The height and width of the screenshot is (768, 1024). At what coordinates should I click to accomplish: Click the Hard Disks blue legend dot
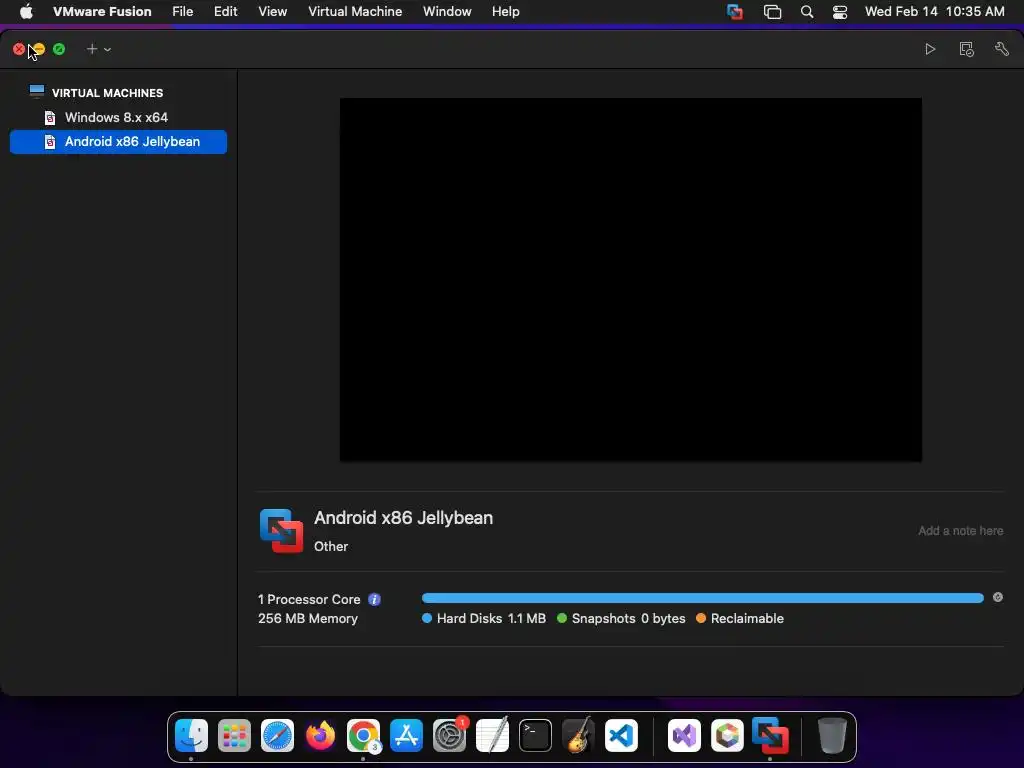tap(427, 618)
